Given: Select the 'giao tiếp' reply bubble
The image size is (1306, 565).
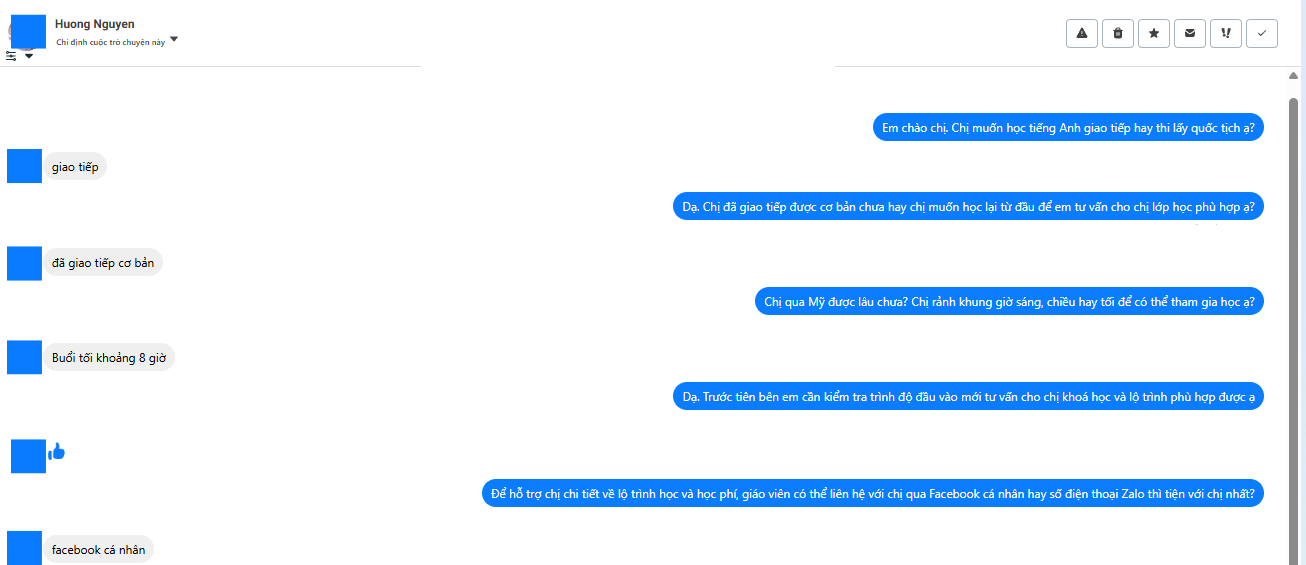Looking at the screenshot, I should (75, 167).
